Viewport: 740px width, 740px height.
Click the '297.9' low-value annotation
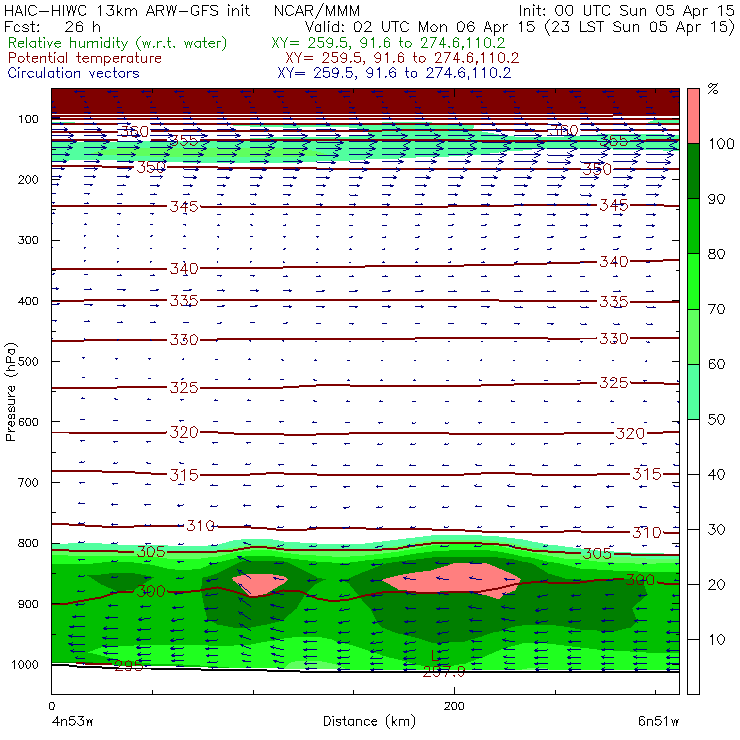tap(444, 672)
